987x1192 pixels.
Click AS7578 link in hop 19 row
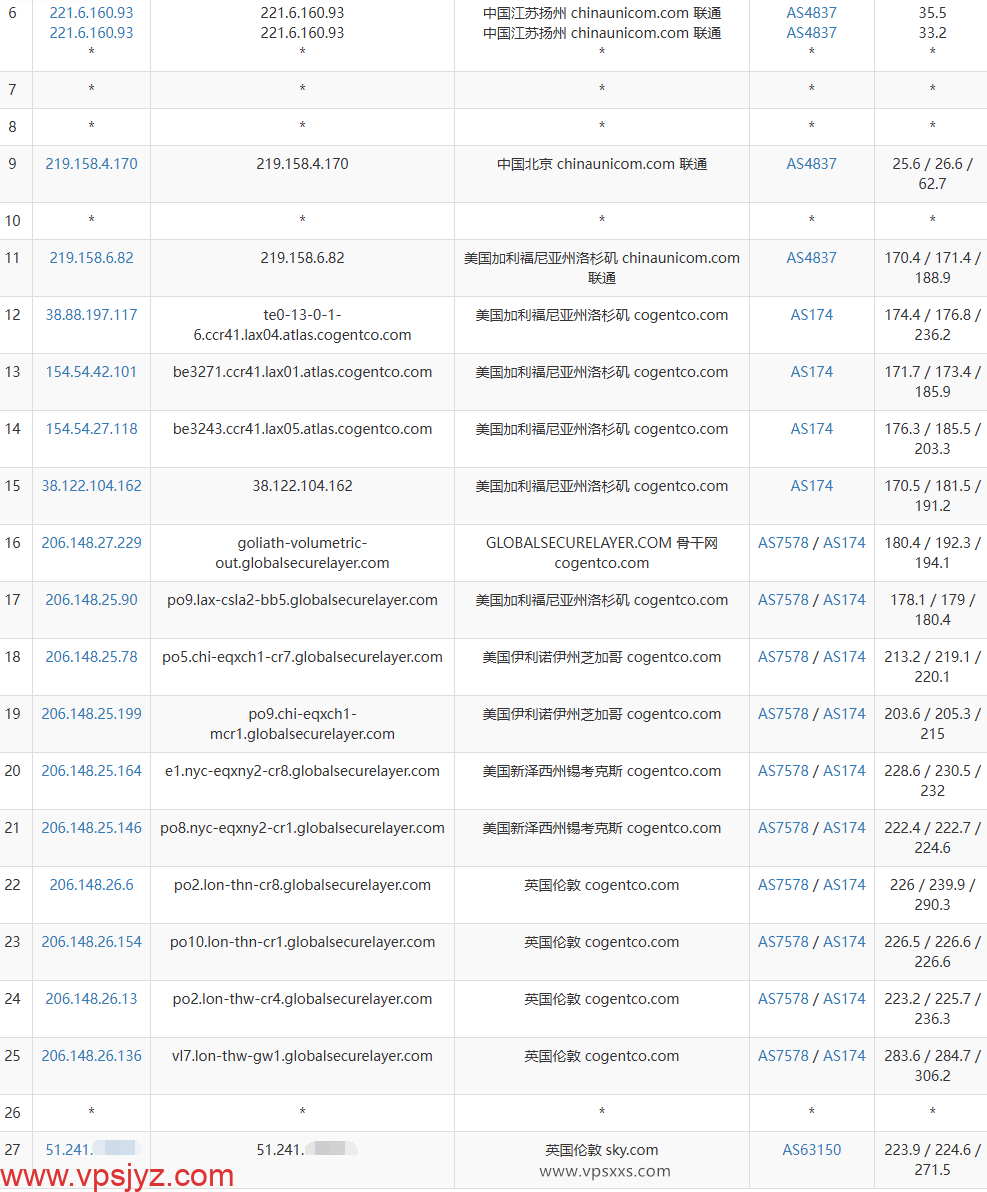[783, 715]
